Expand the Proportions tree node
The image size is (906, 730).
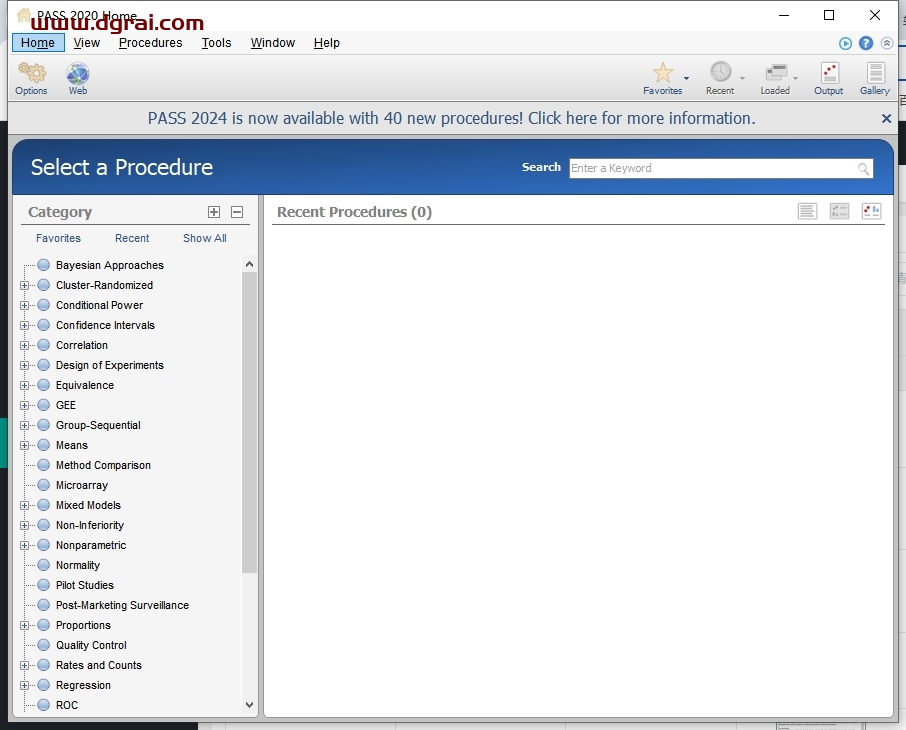pyautogui.click(x=24, y=625)
